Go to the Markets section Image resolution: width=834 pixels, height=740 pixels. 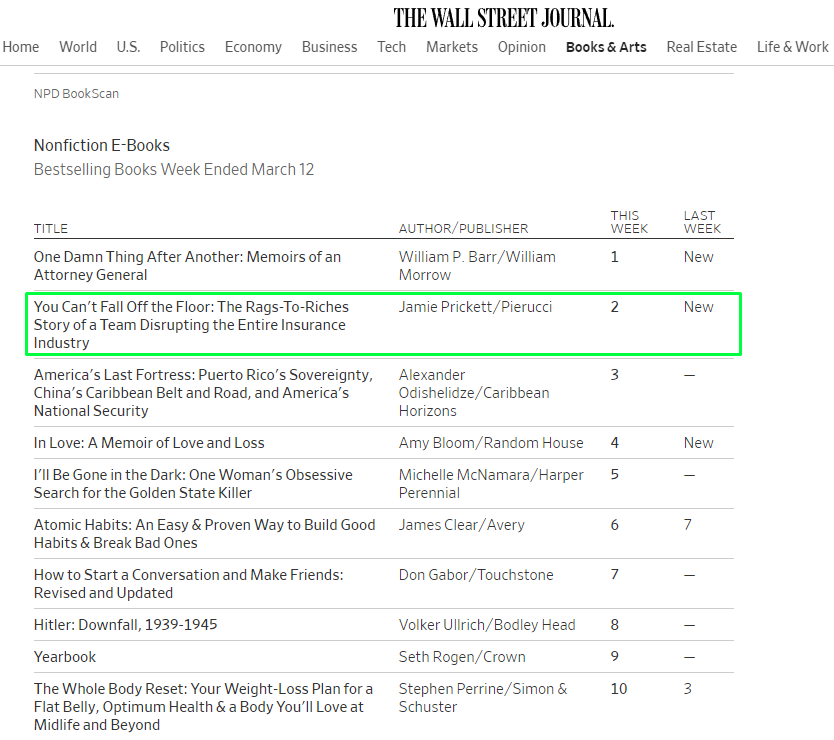point(452,47)
